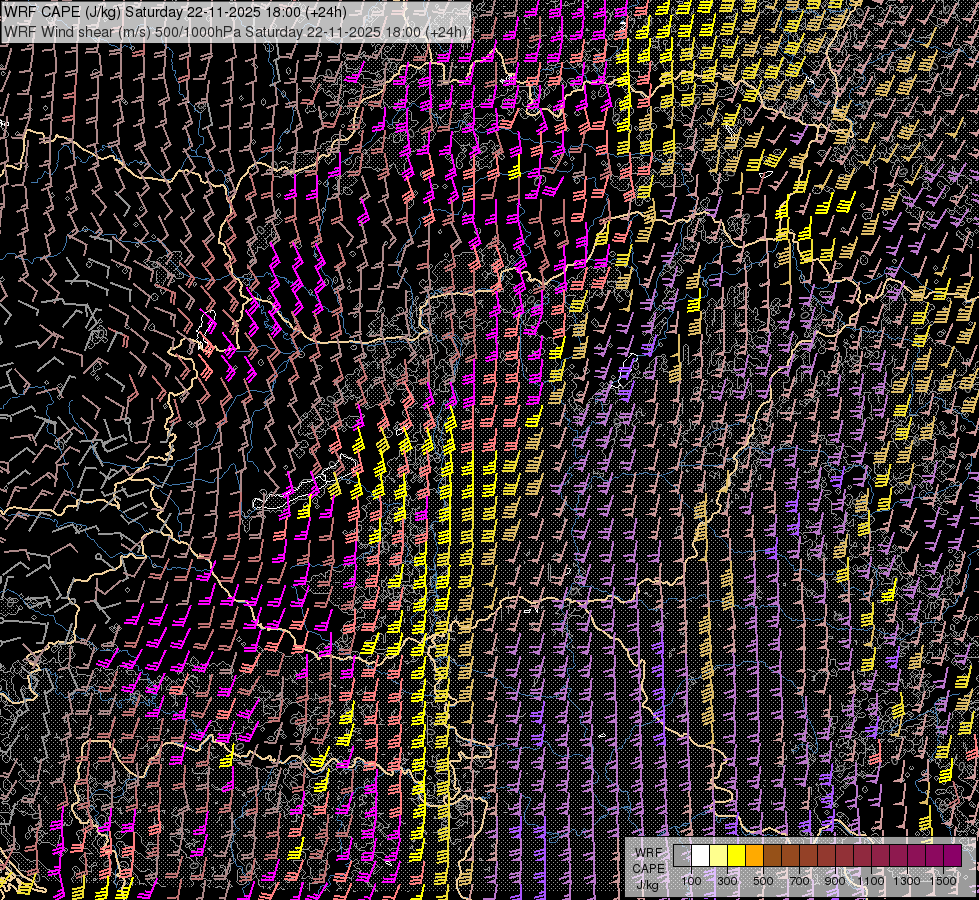The height and width of the screenshot is (900, 979).
Task: Click the 900 value under the colorbar
Action: point(835,881)
